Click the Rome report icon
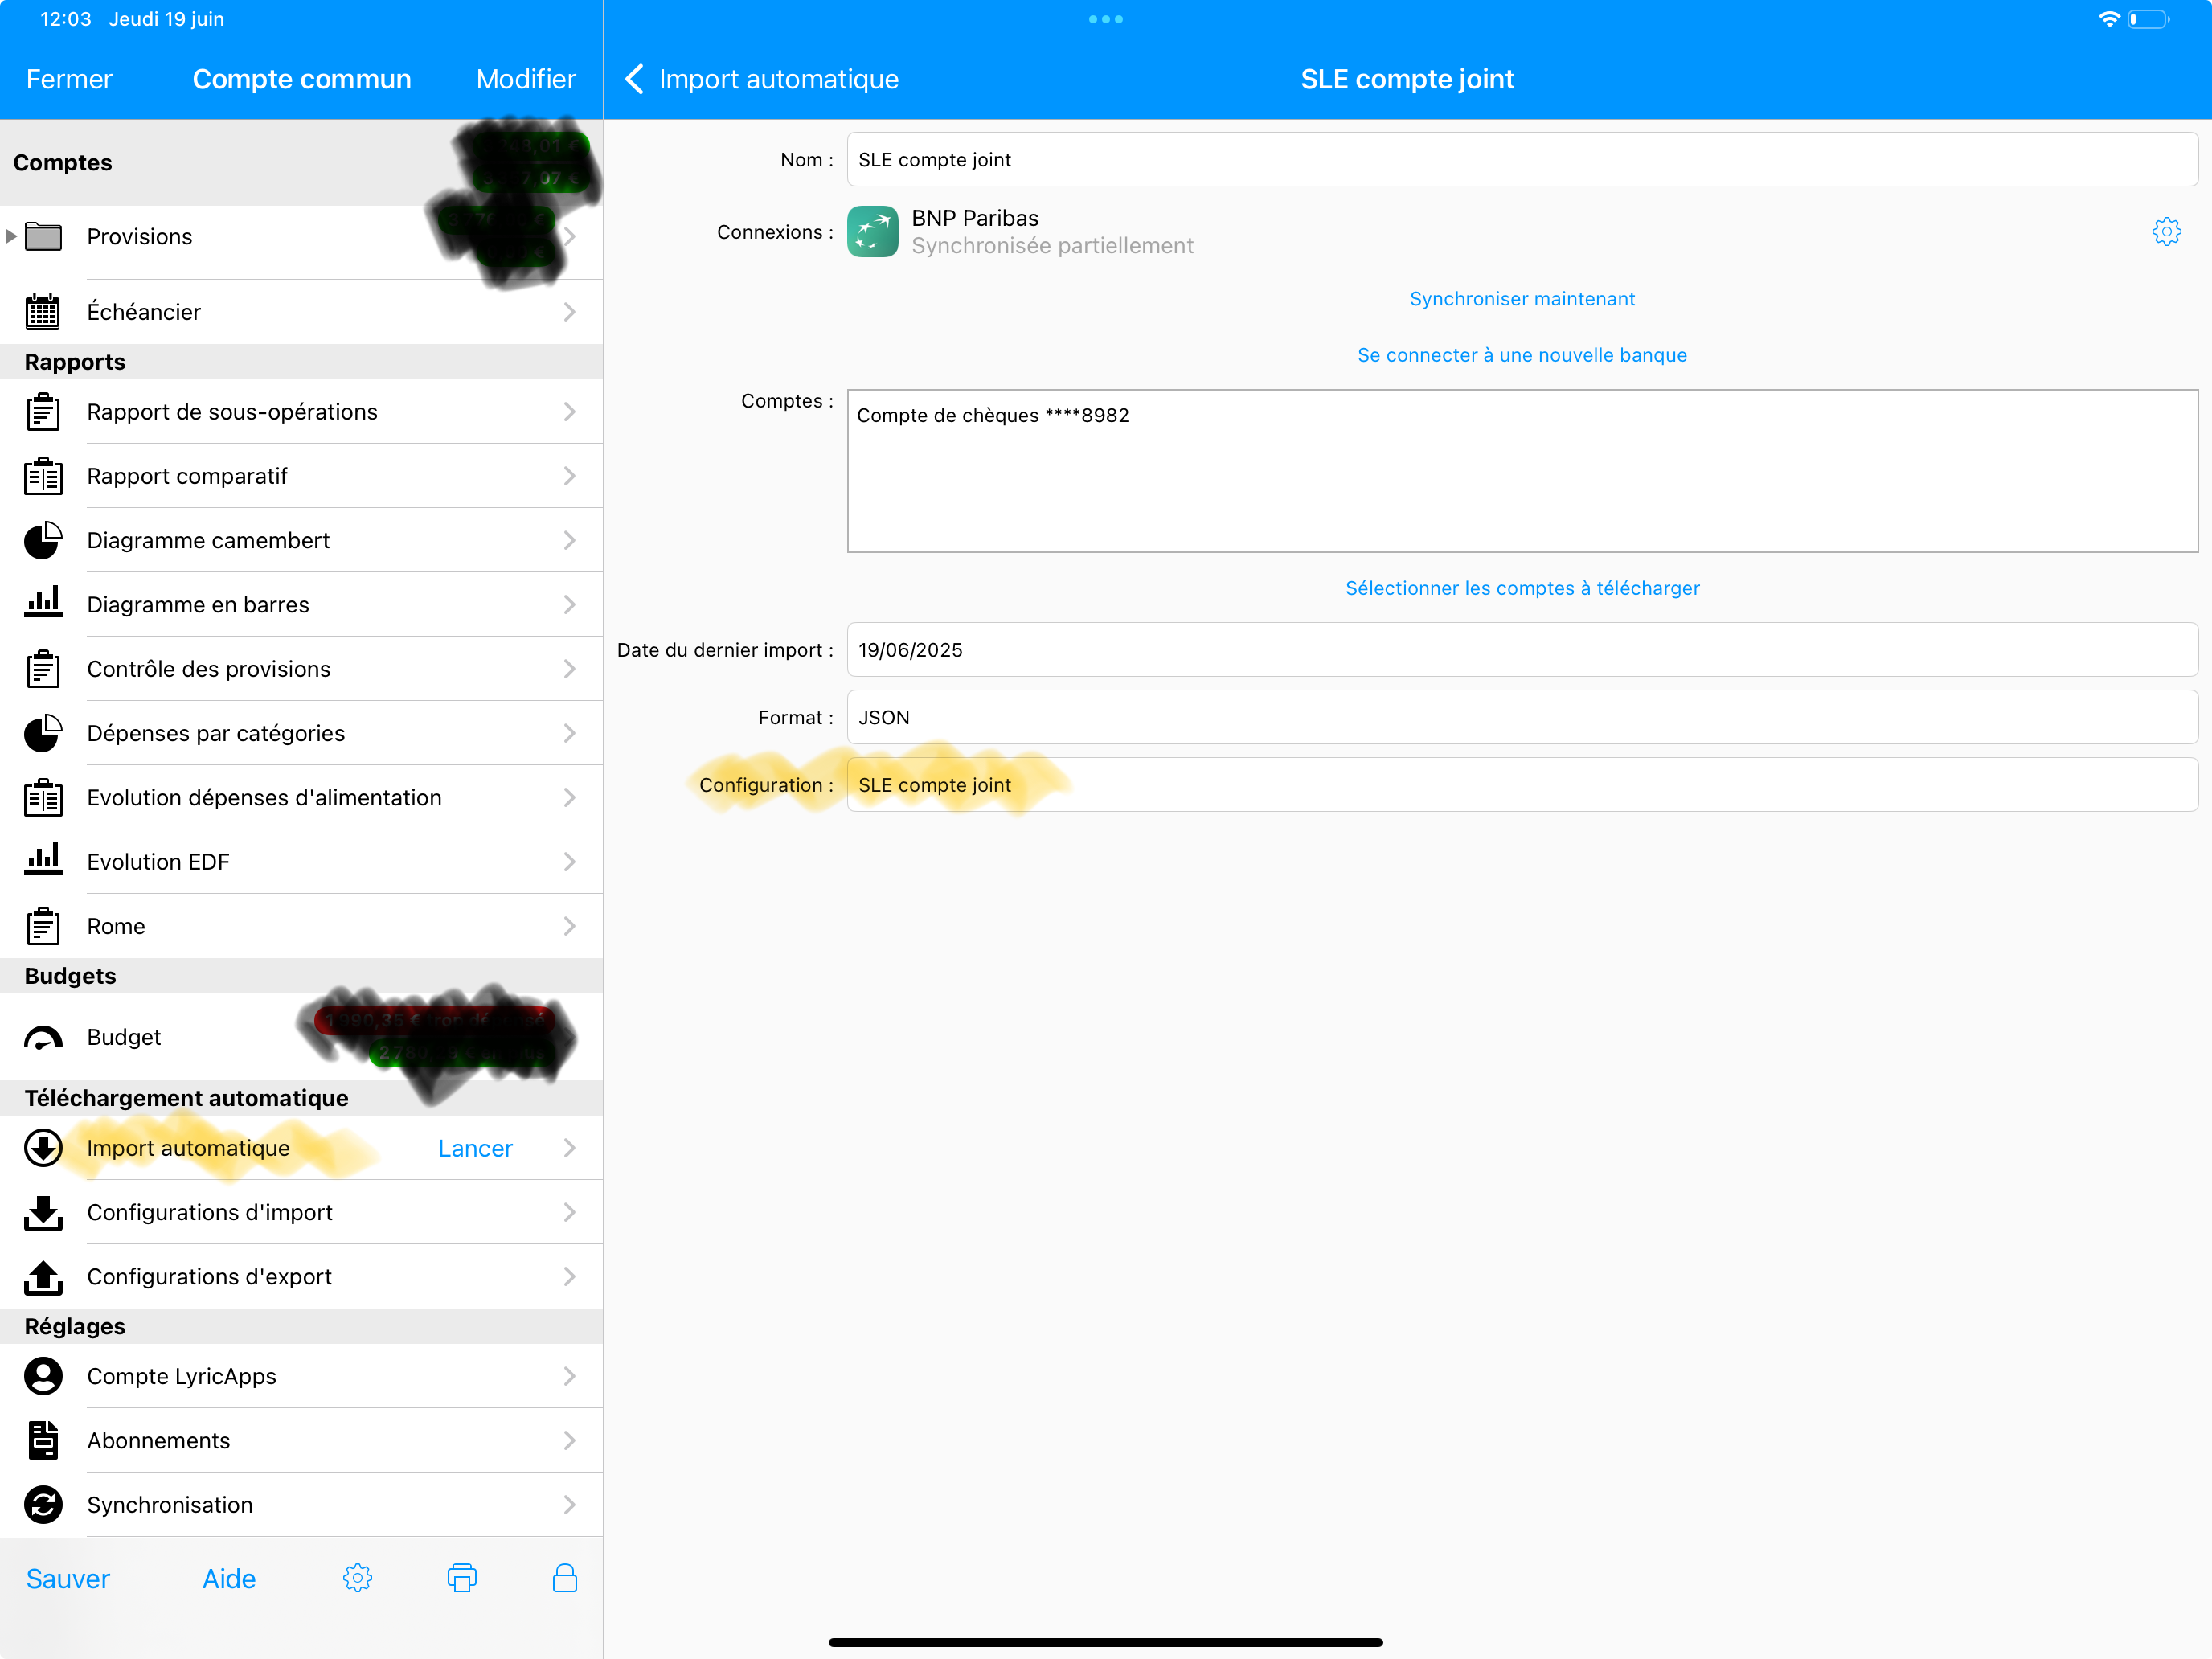This screenshot has width=2212, height=1659. pos(43,926)
